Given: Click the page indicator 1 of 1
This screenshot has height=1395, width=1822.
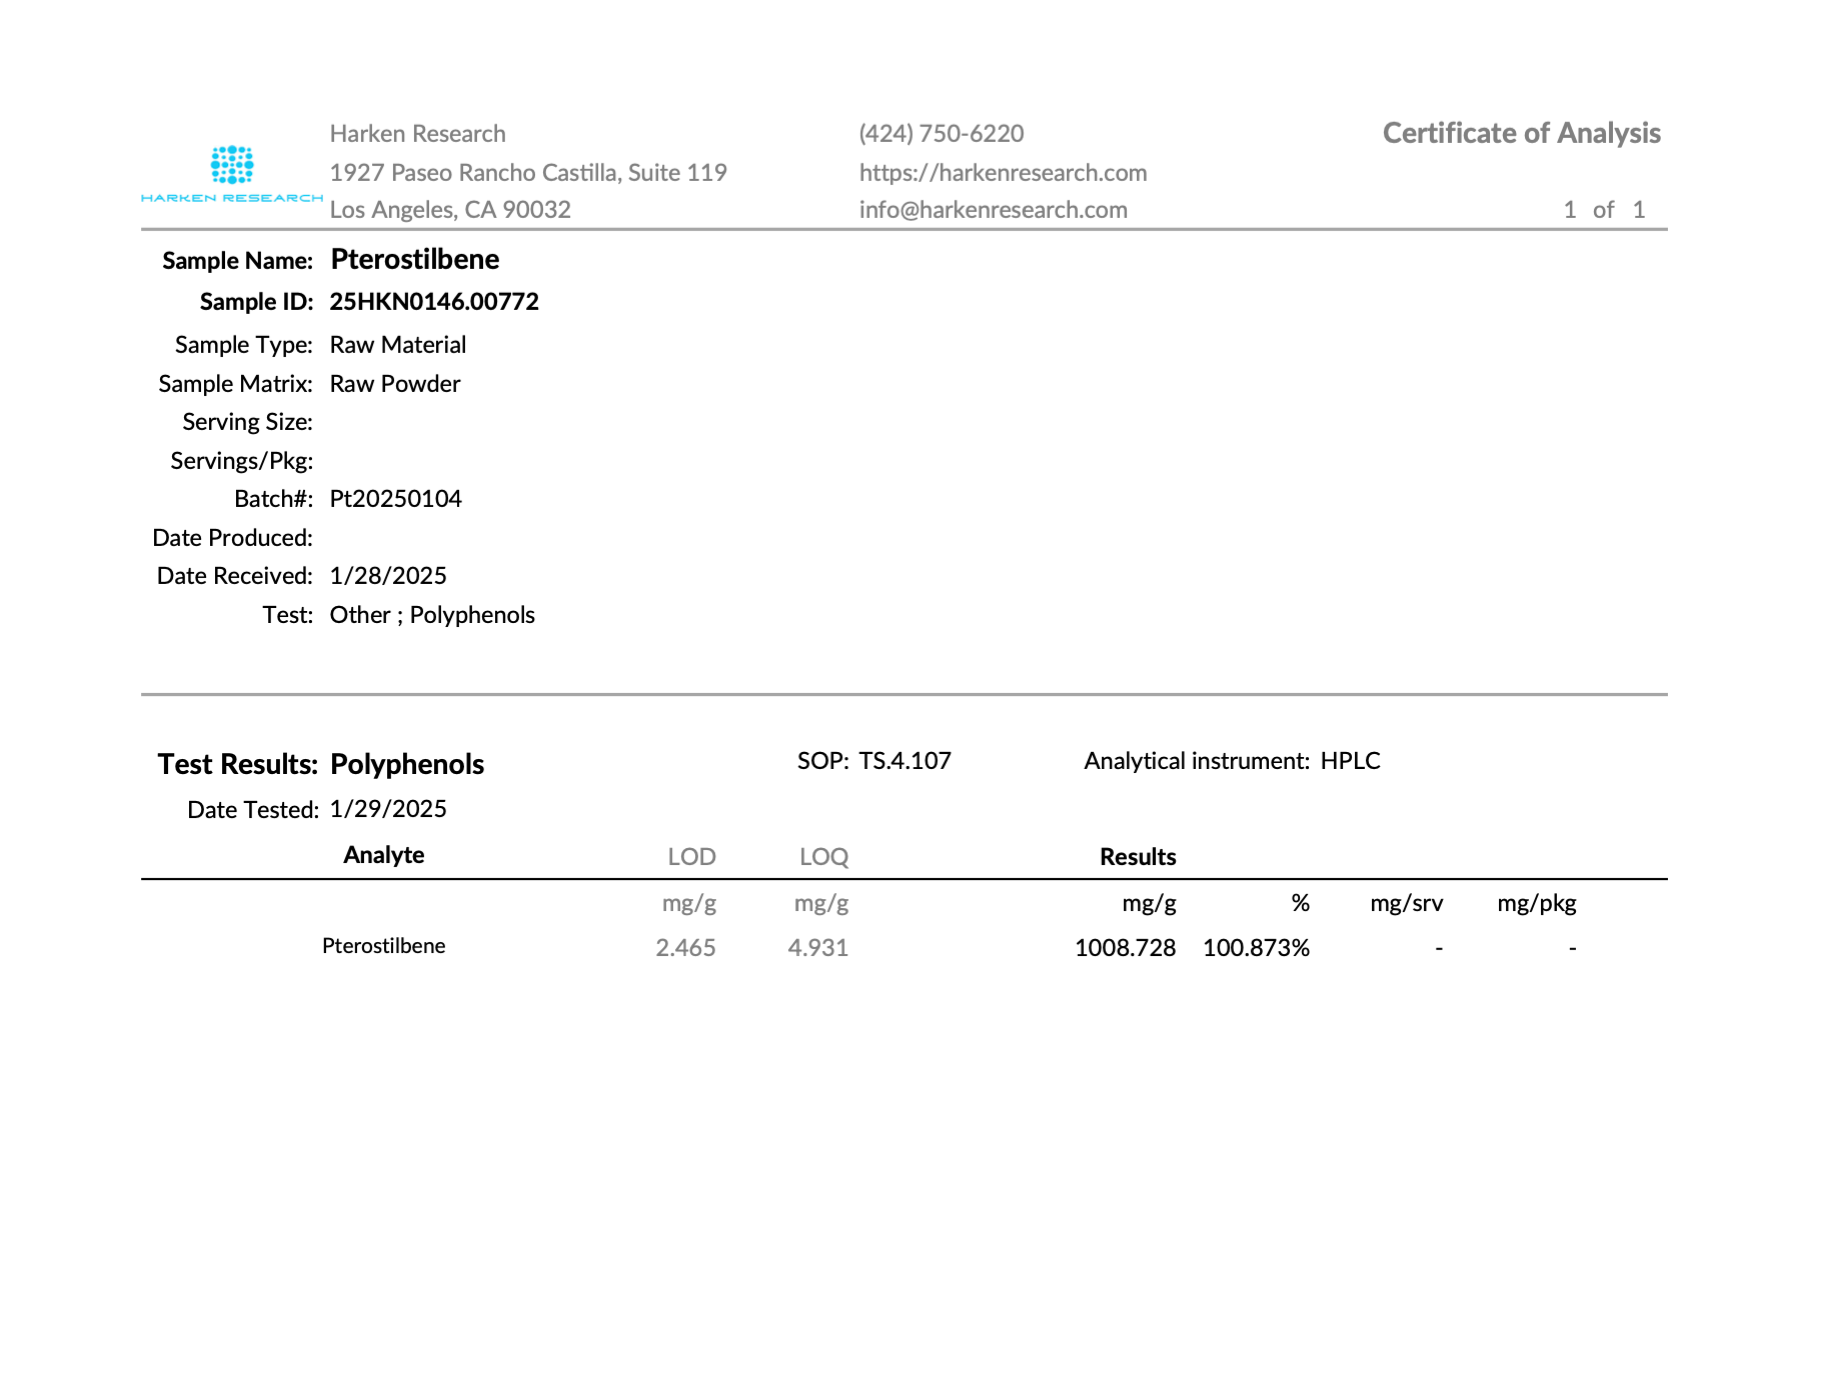Looking at the screenshot, I should tap(1604, 210).
